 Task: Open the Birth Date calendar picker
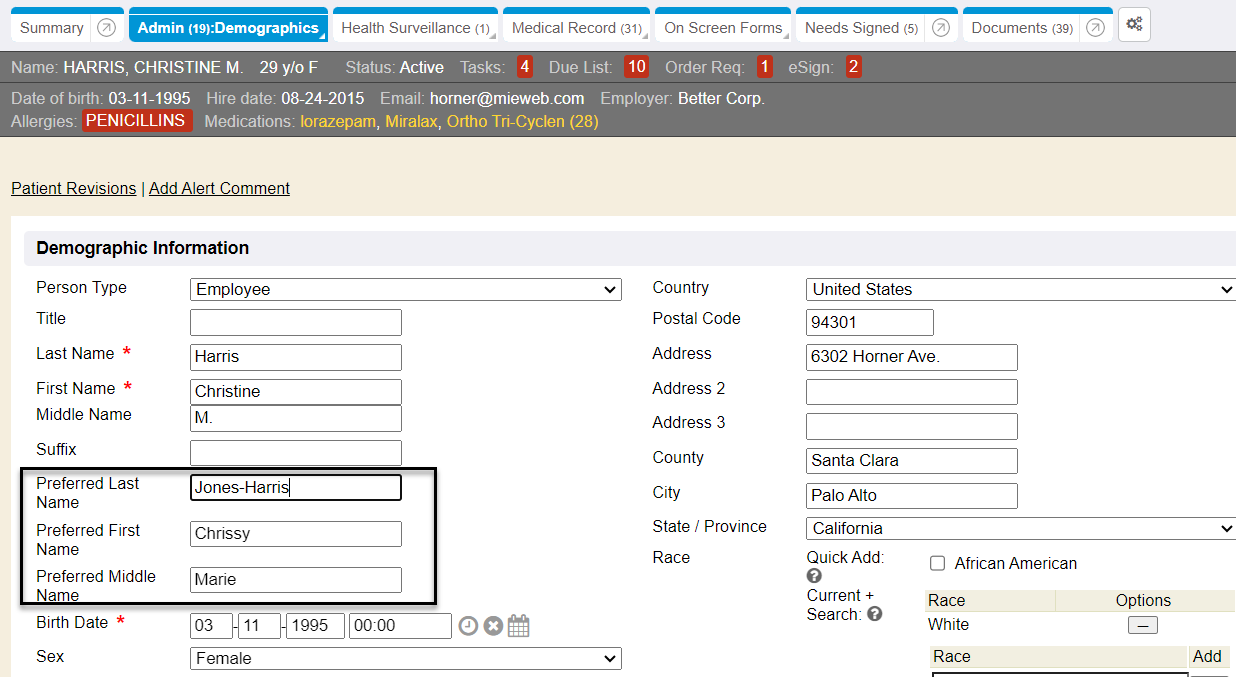click(x=518, y=626)
